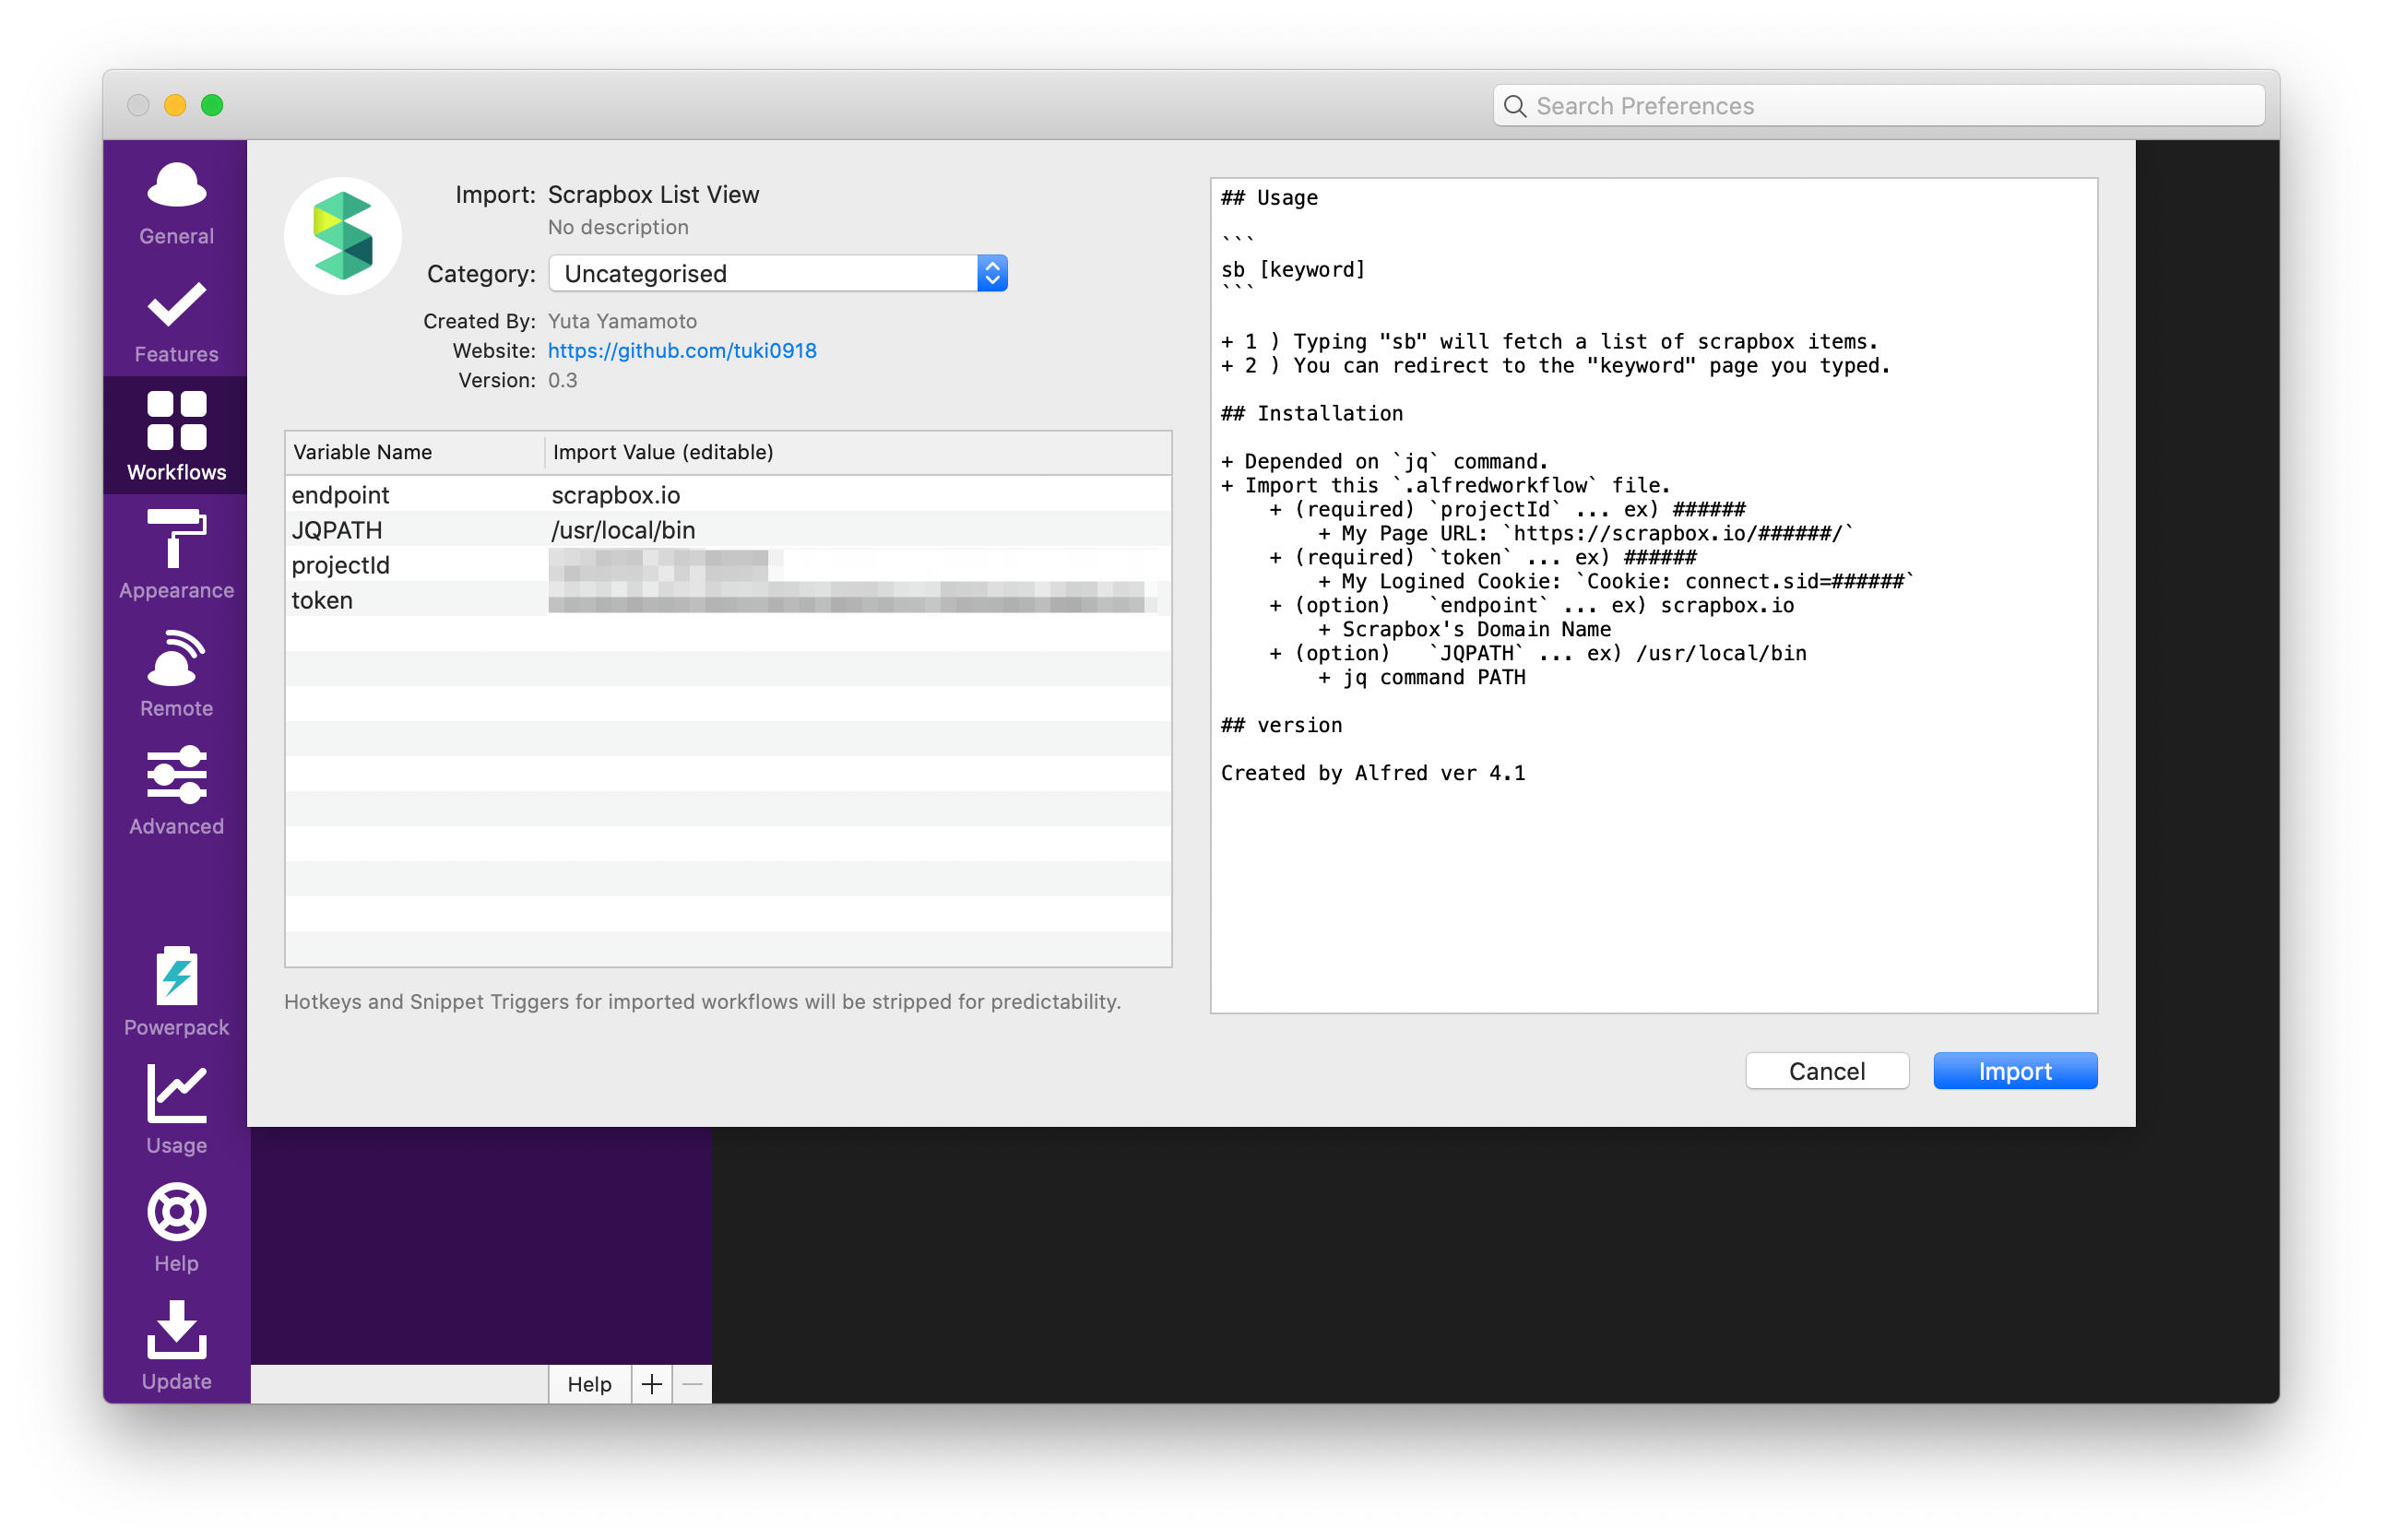Click the blue Import button
This screenshot has width=2383, height=1540.
tap(2014, 1071)
